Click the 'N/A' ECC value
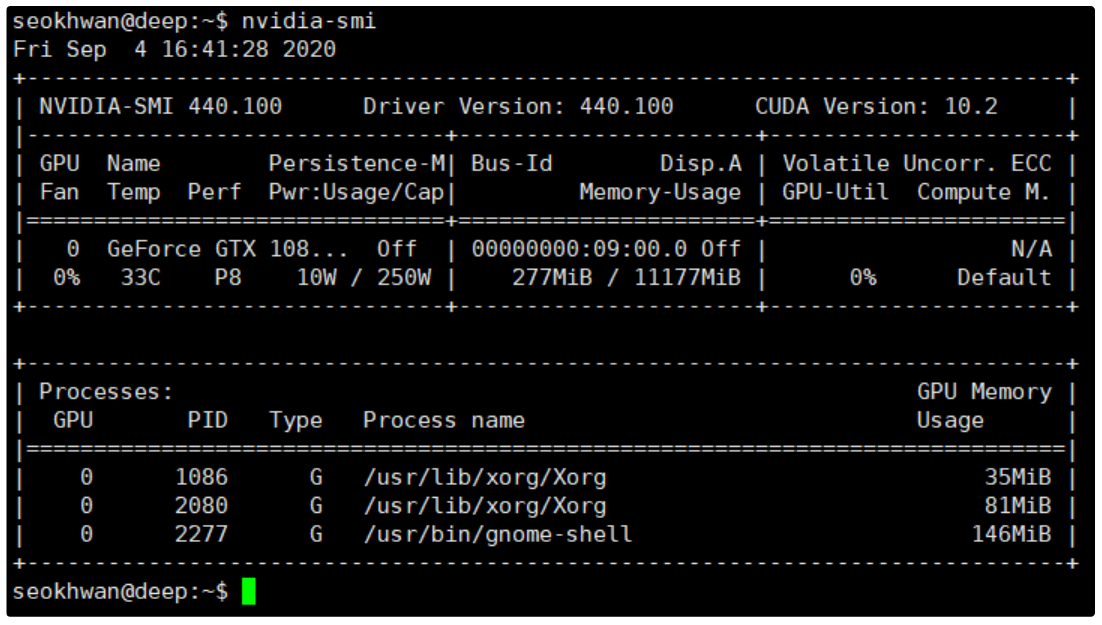This screenshot has width=1102, height=625. coord(1032,249)
